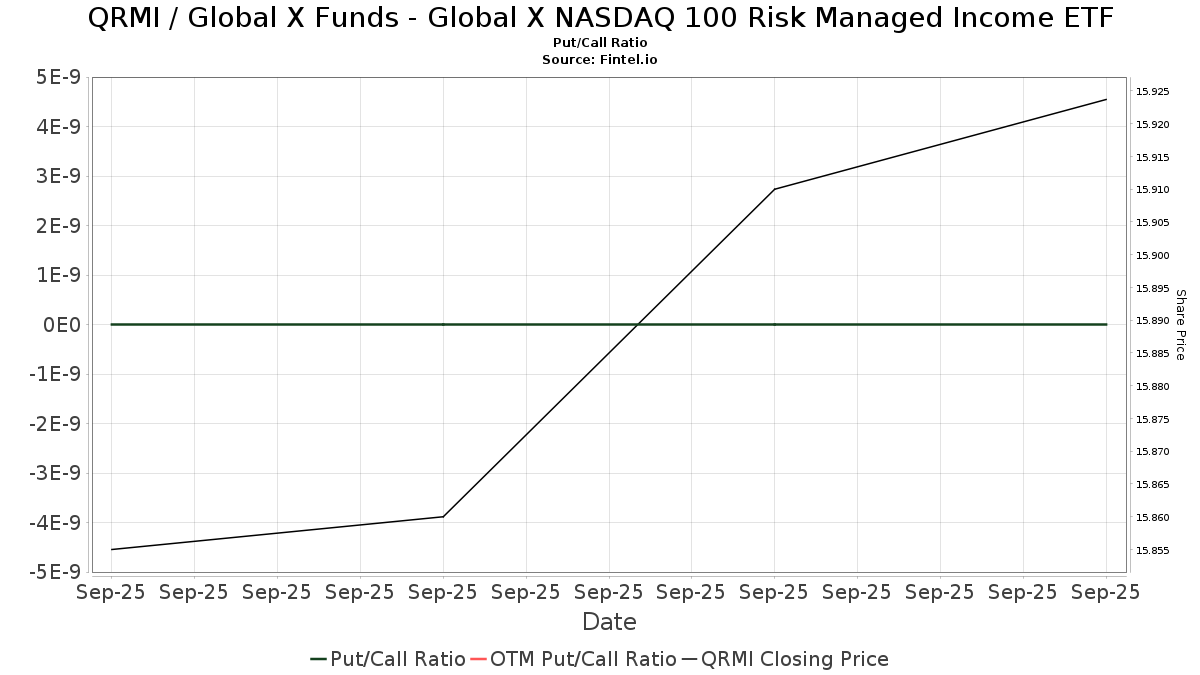Screen dimensions: 1200x675
Task: Click the Put/Call Ratio subtitle
Action: [600, 43]
